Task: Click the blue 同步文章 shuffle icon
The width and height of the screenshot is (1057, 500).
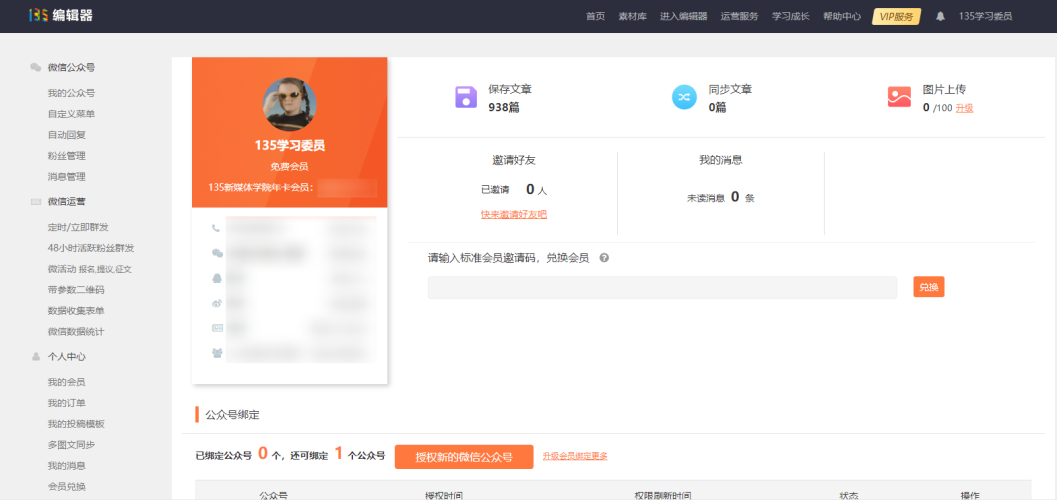Action: click(684, 97)
